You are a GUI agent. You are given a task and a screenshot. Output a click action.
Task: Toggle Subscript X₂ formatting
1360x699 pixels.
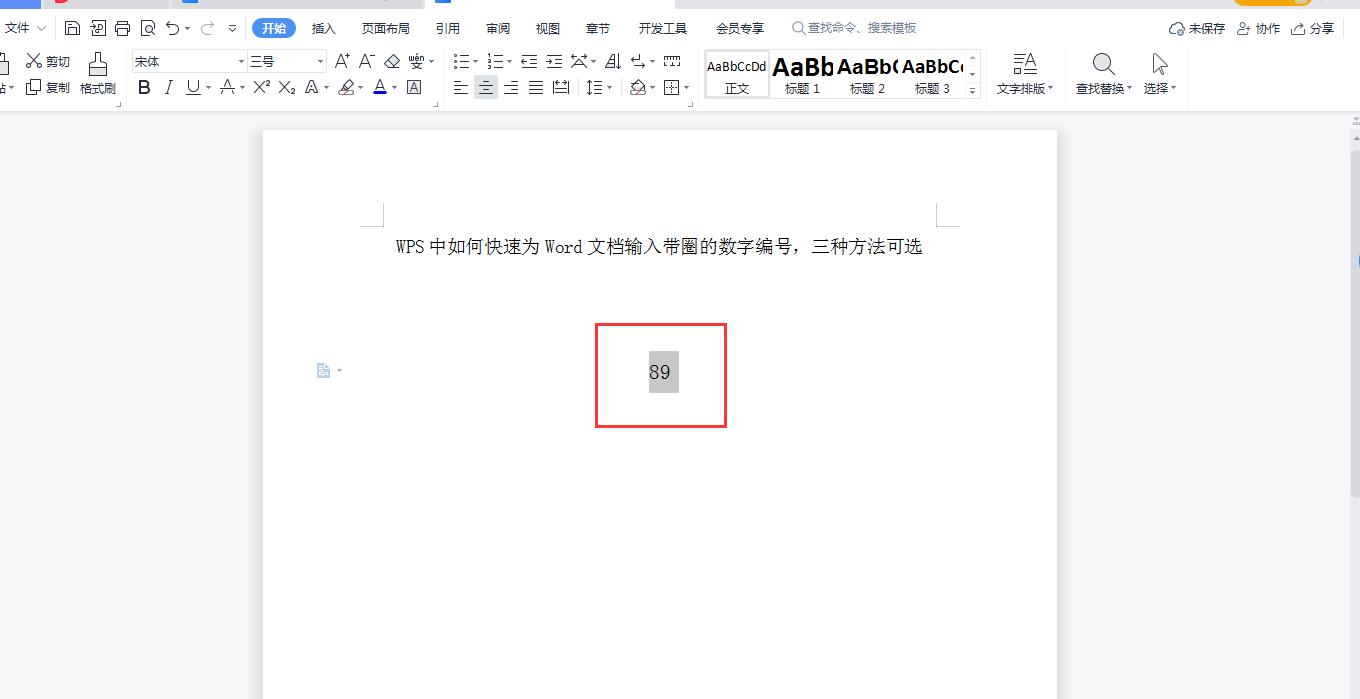click(287, 88)
